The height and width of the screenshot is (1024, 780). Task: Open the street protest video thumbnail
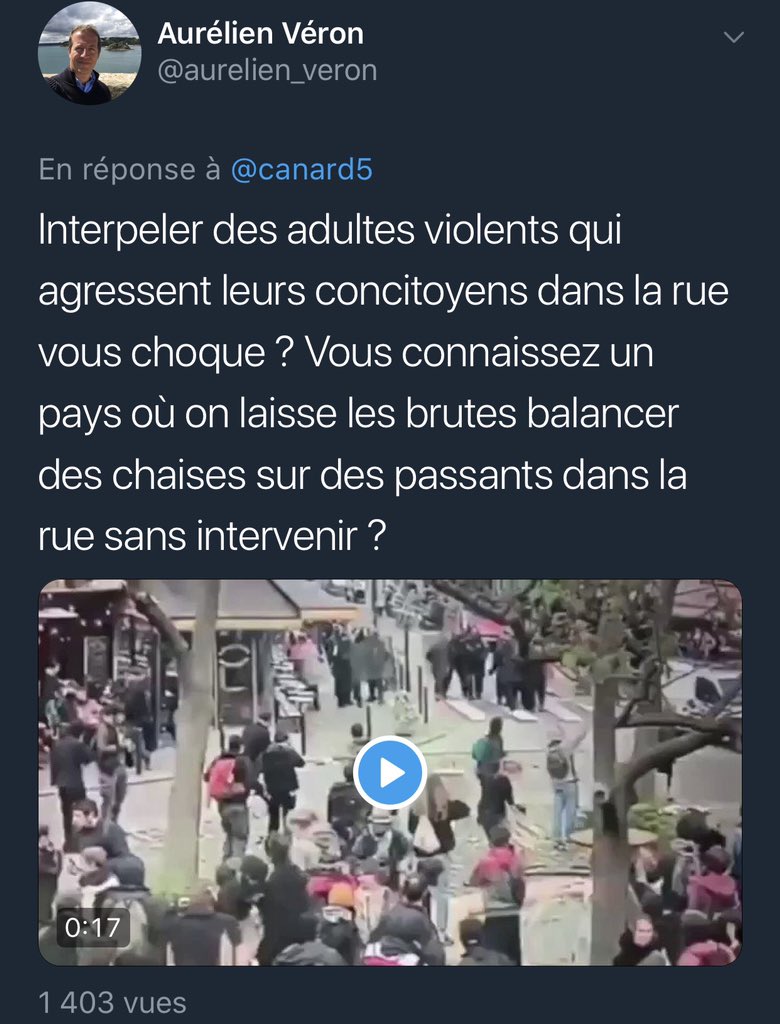pos(390,773)
